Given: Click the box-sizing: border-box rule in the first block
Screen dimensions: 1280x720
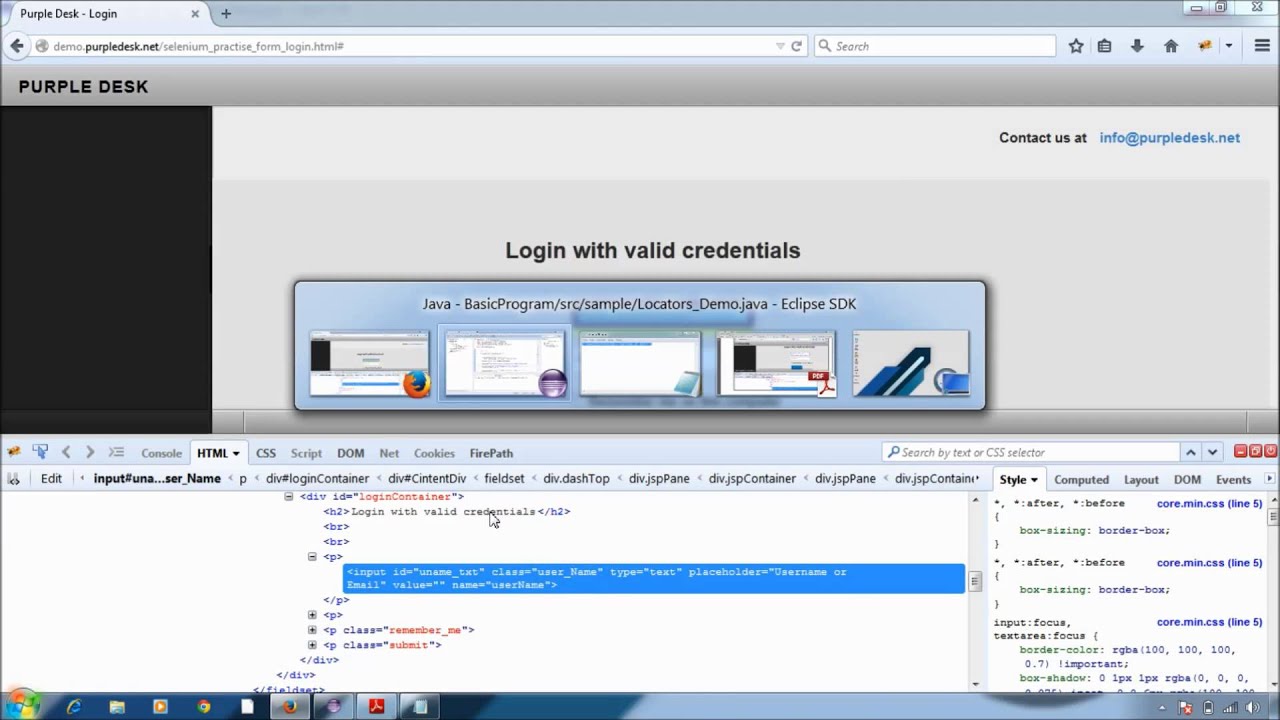Looking at the screenshot, I should [x=1094, y=531].
